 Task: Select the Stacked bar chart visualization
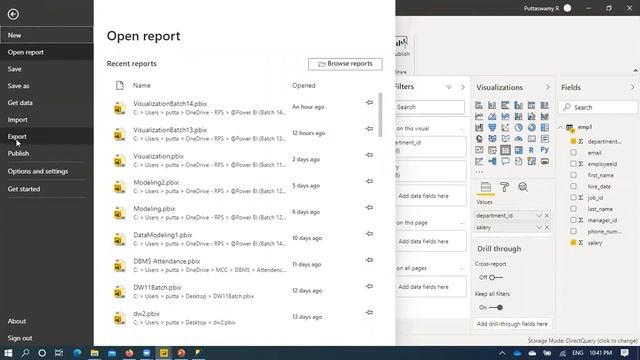(x=479, y=105)
